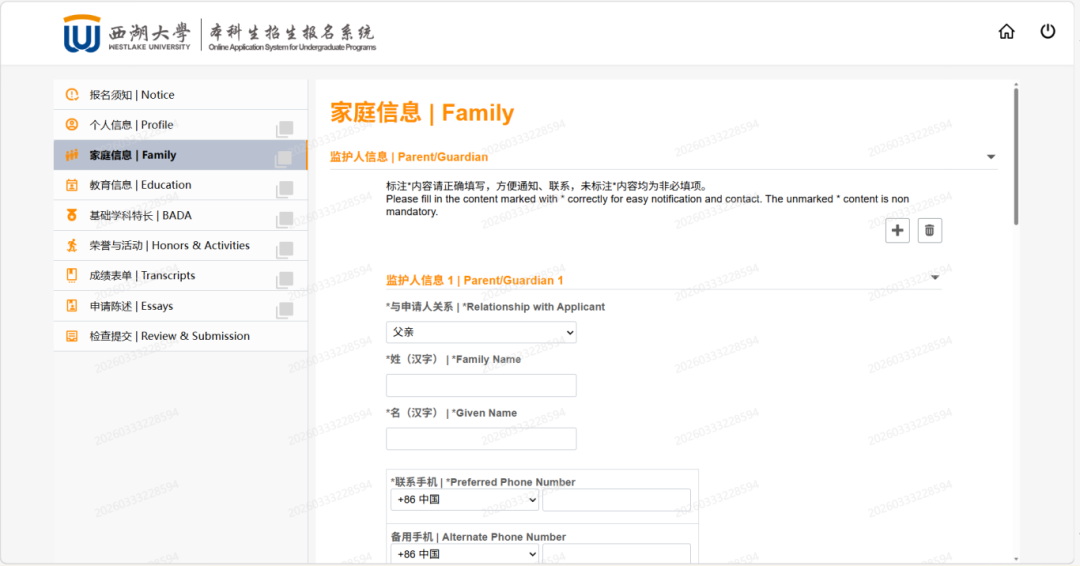Click the Profile person icon
This screenshot has width=1080, height=566.
[72, 125]
